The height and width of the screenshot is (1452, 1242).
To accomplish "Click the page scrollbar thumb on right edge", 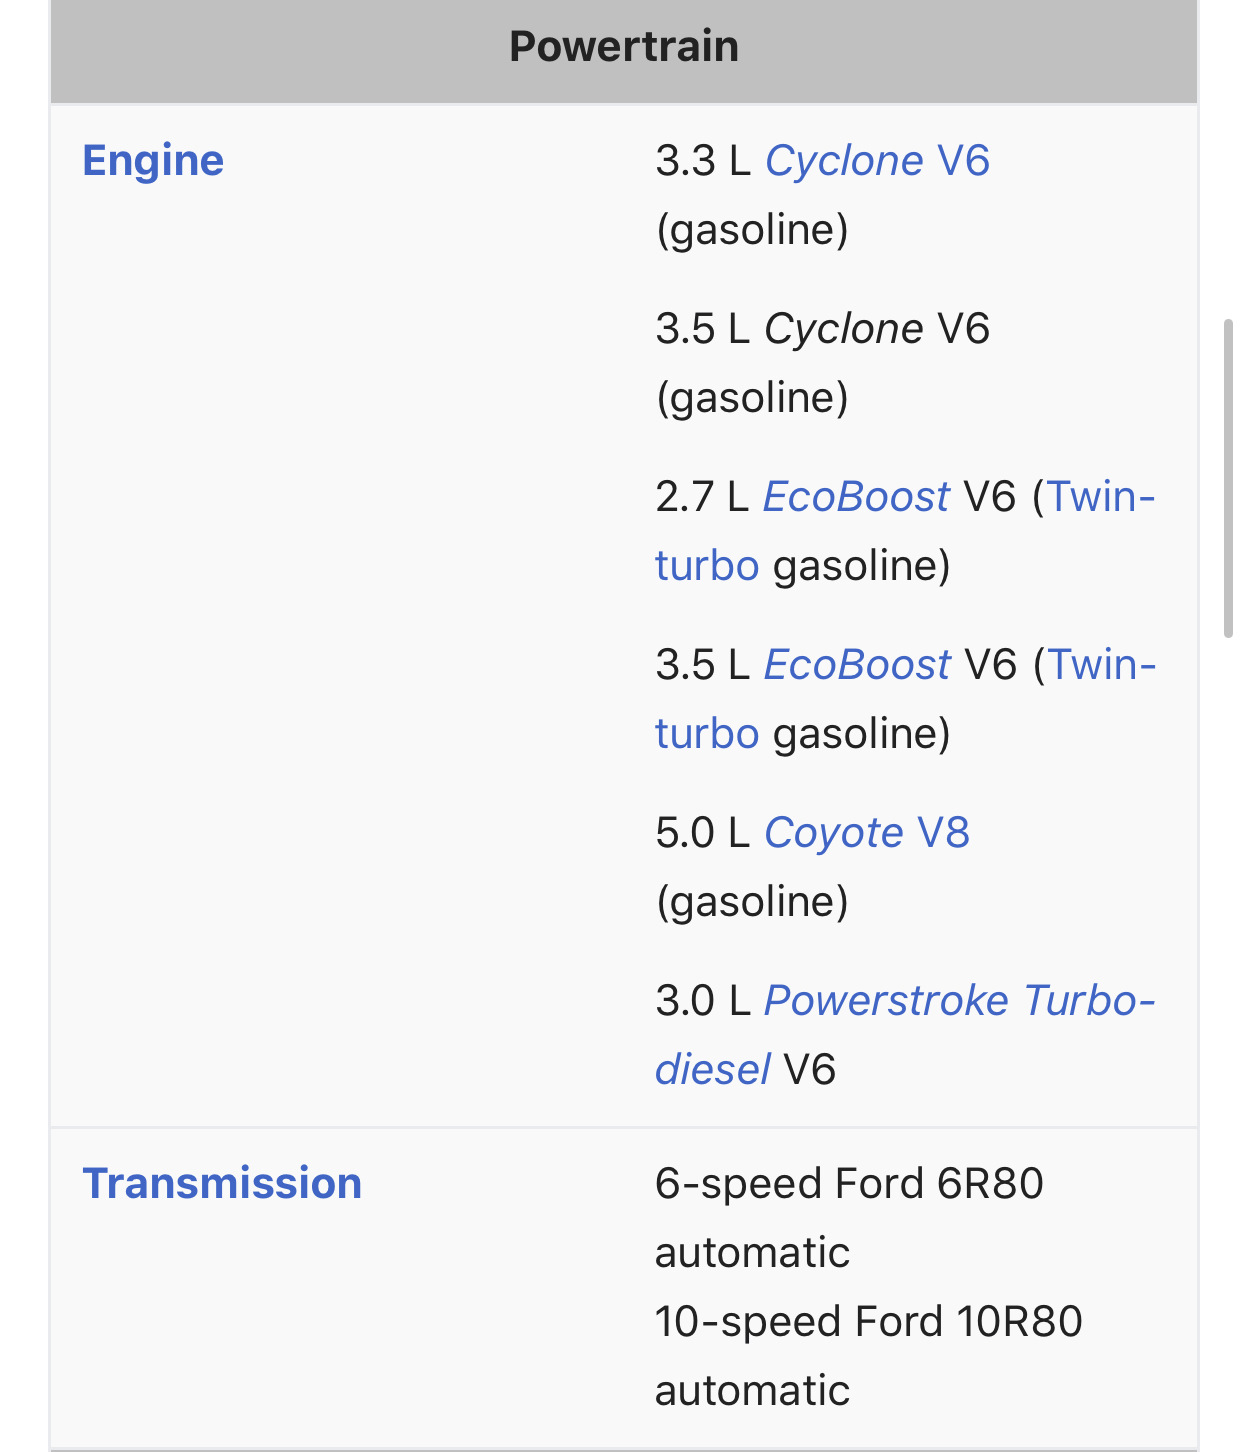I will 1228,478.
